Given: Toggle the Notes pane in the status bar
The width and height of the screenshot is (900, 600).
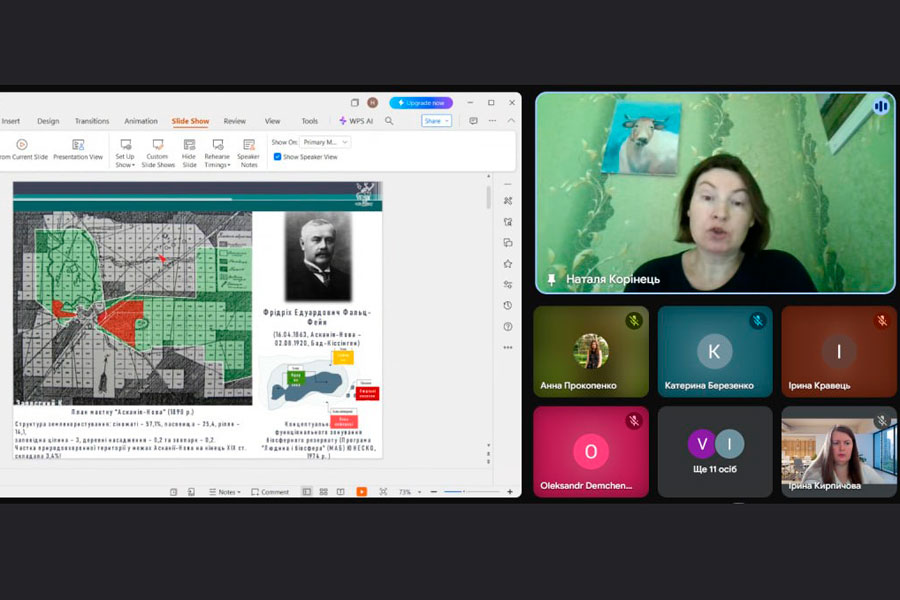Looking at the screenshot, I should (x=225, y=492).
